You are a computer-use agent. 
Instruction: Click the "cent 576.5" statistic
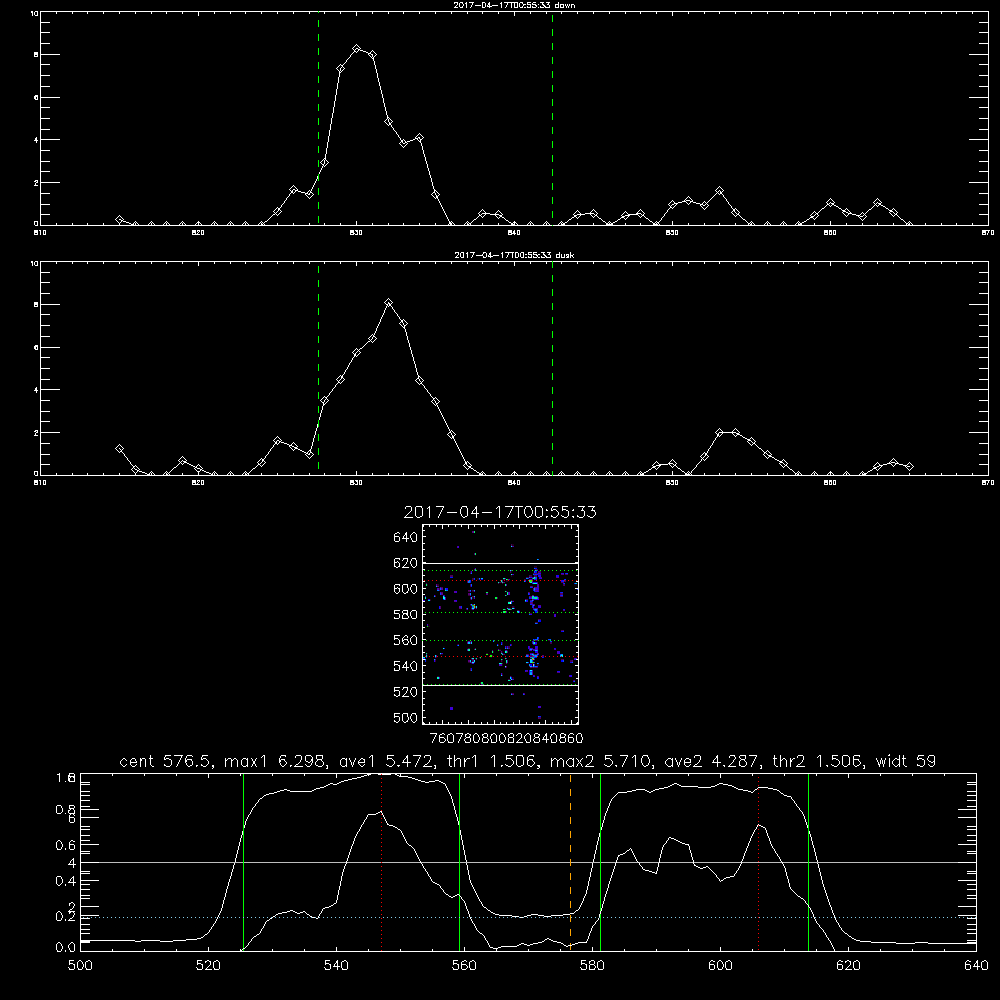tap(166, 761)
